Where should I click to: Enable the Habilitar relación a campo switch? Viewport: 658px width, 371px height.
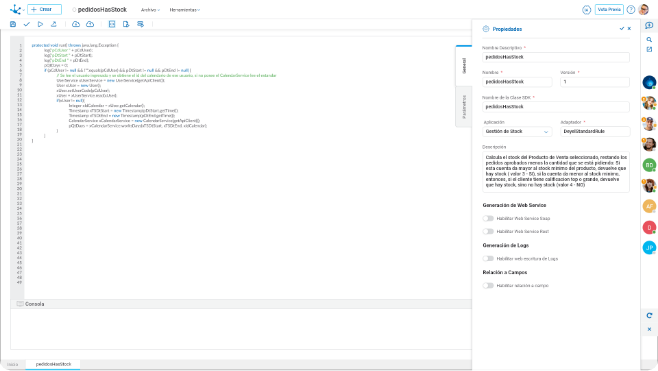488,285
